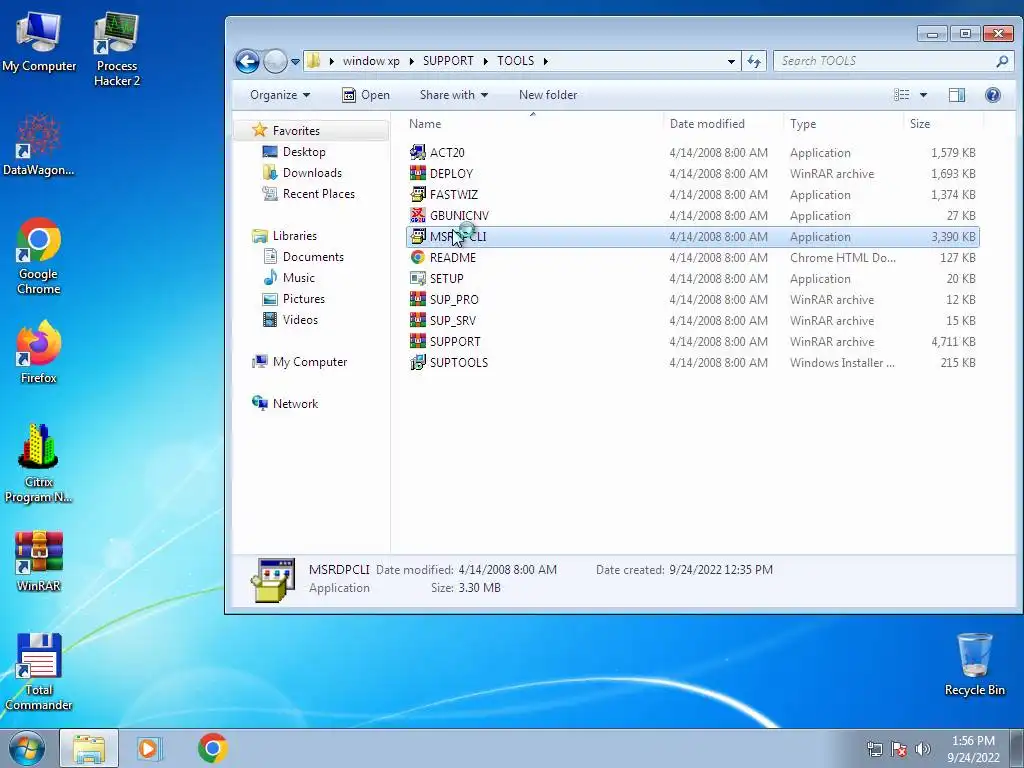This screenshot has height=768, width=1024.
Task: Launch the Google Chrome desktop shortcut
Action: 39,256
